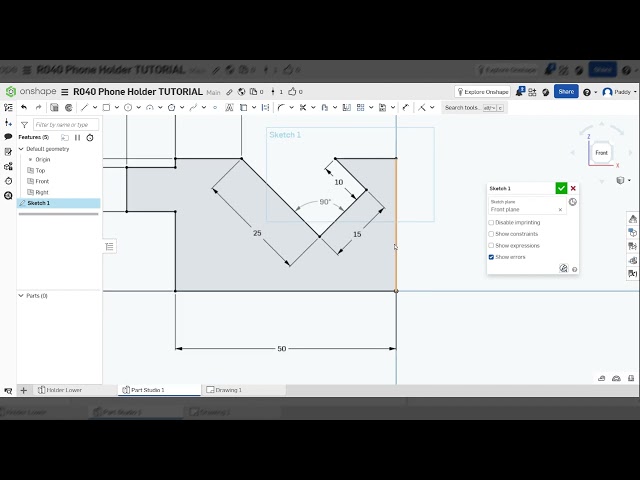
Task: Open the Paddy user account menu
Action: click(619, 92)
